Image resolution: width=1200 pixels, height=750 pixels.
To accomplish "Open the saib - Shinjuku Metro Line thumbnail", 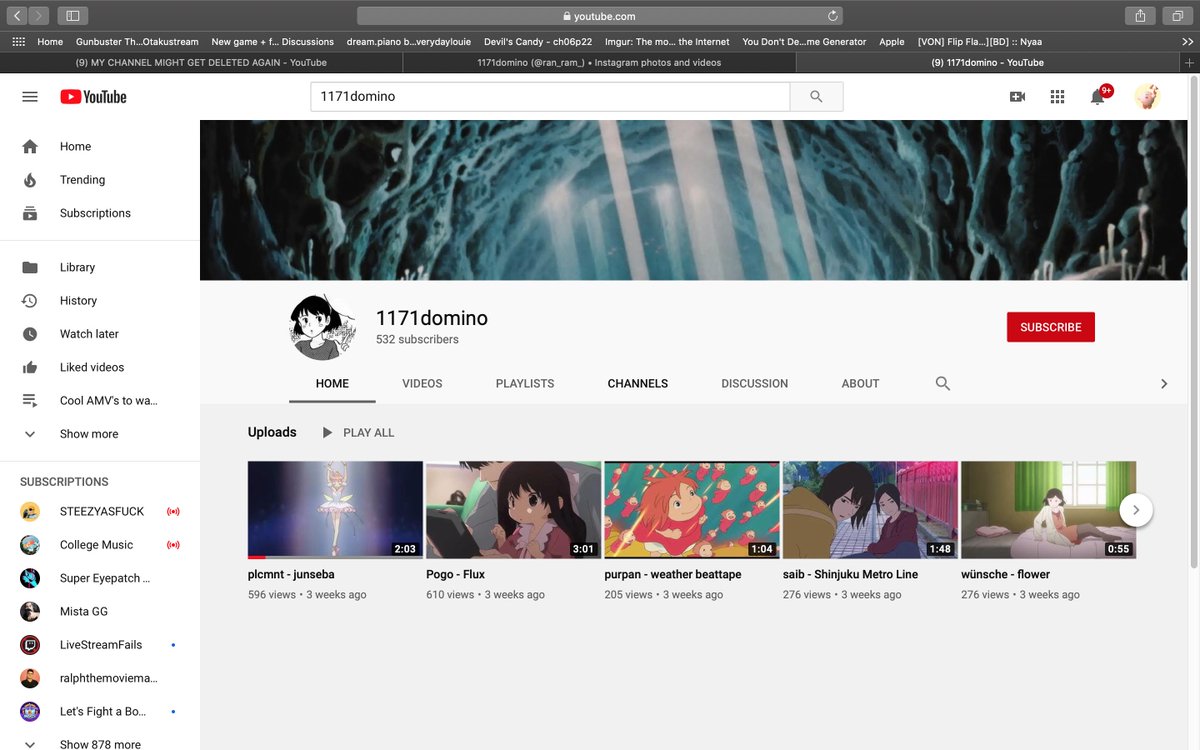I will (x=870, y=509).
